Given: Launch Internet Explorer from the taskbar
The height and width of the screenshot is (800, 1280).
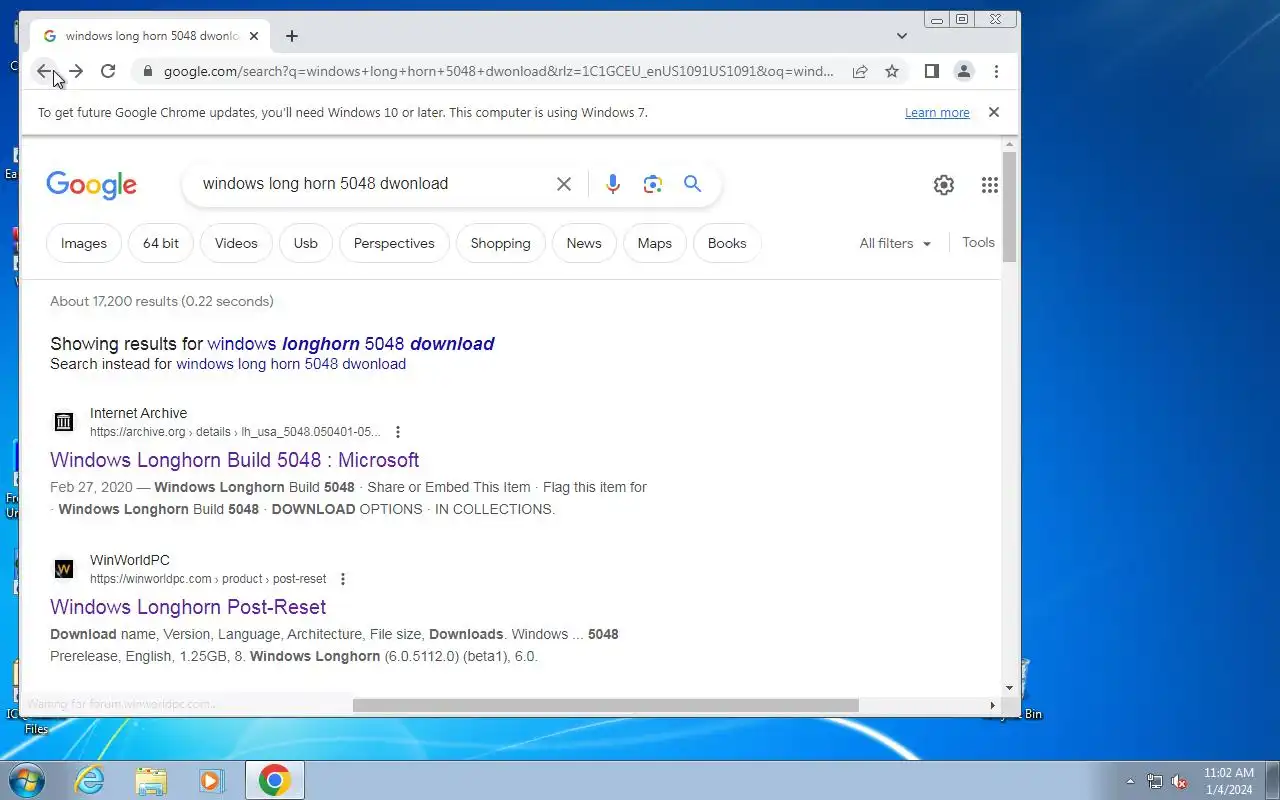Looking at the screenshot, I should coord(90,780).
